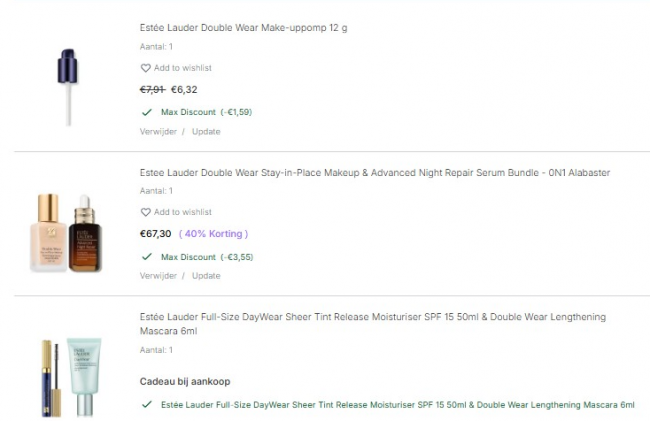Click the purple 40% Korting label
650x421 pixels.
[x=213, y=234]
